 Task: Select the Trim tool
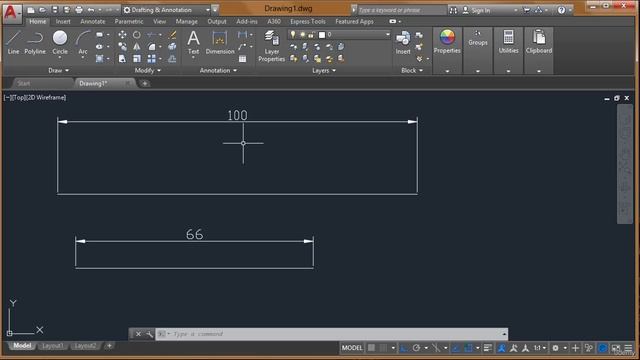(x=151, y=35)
